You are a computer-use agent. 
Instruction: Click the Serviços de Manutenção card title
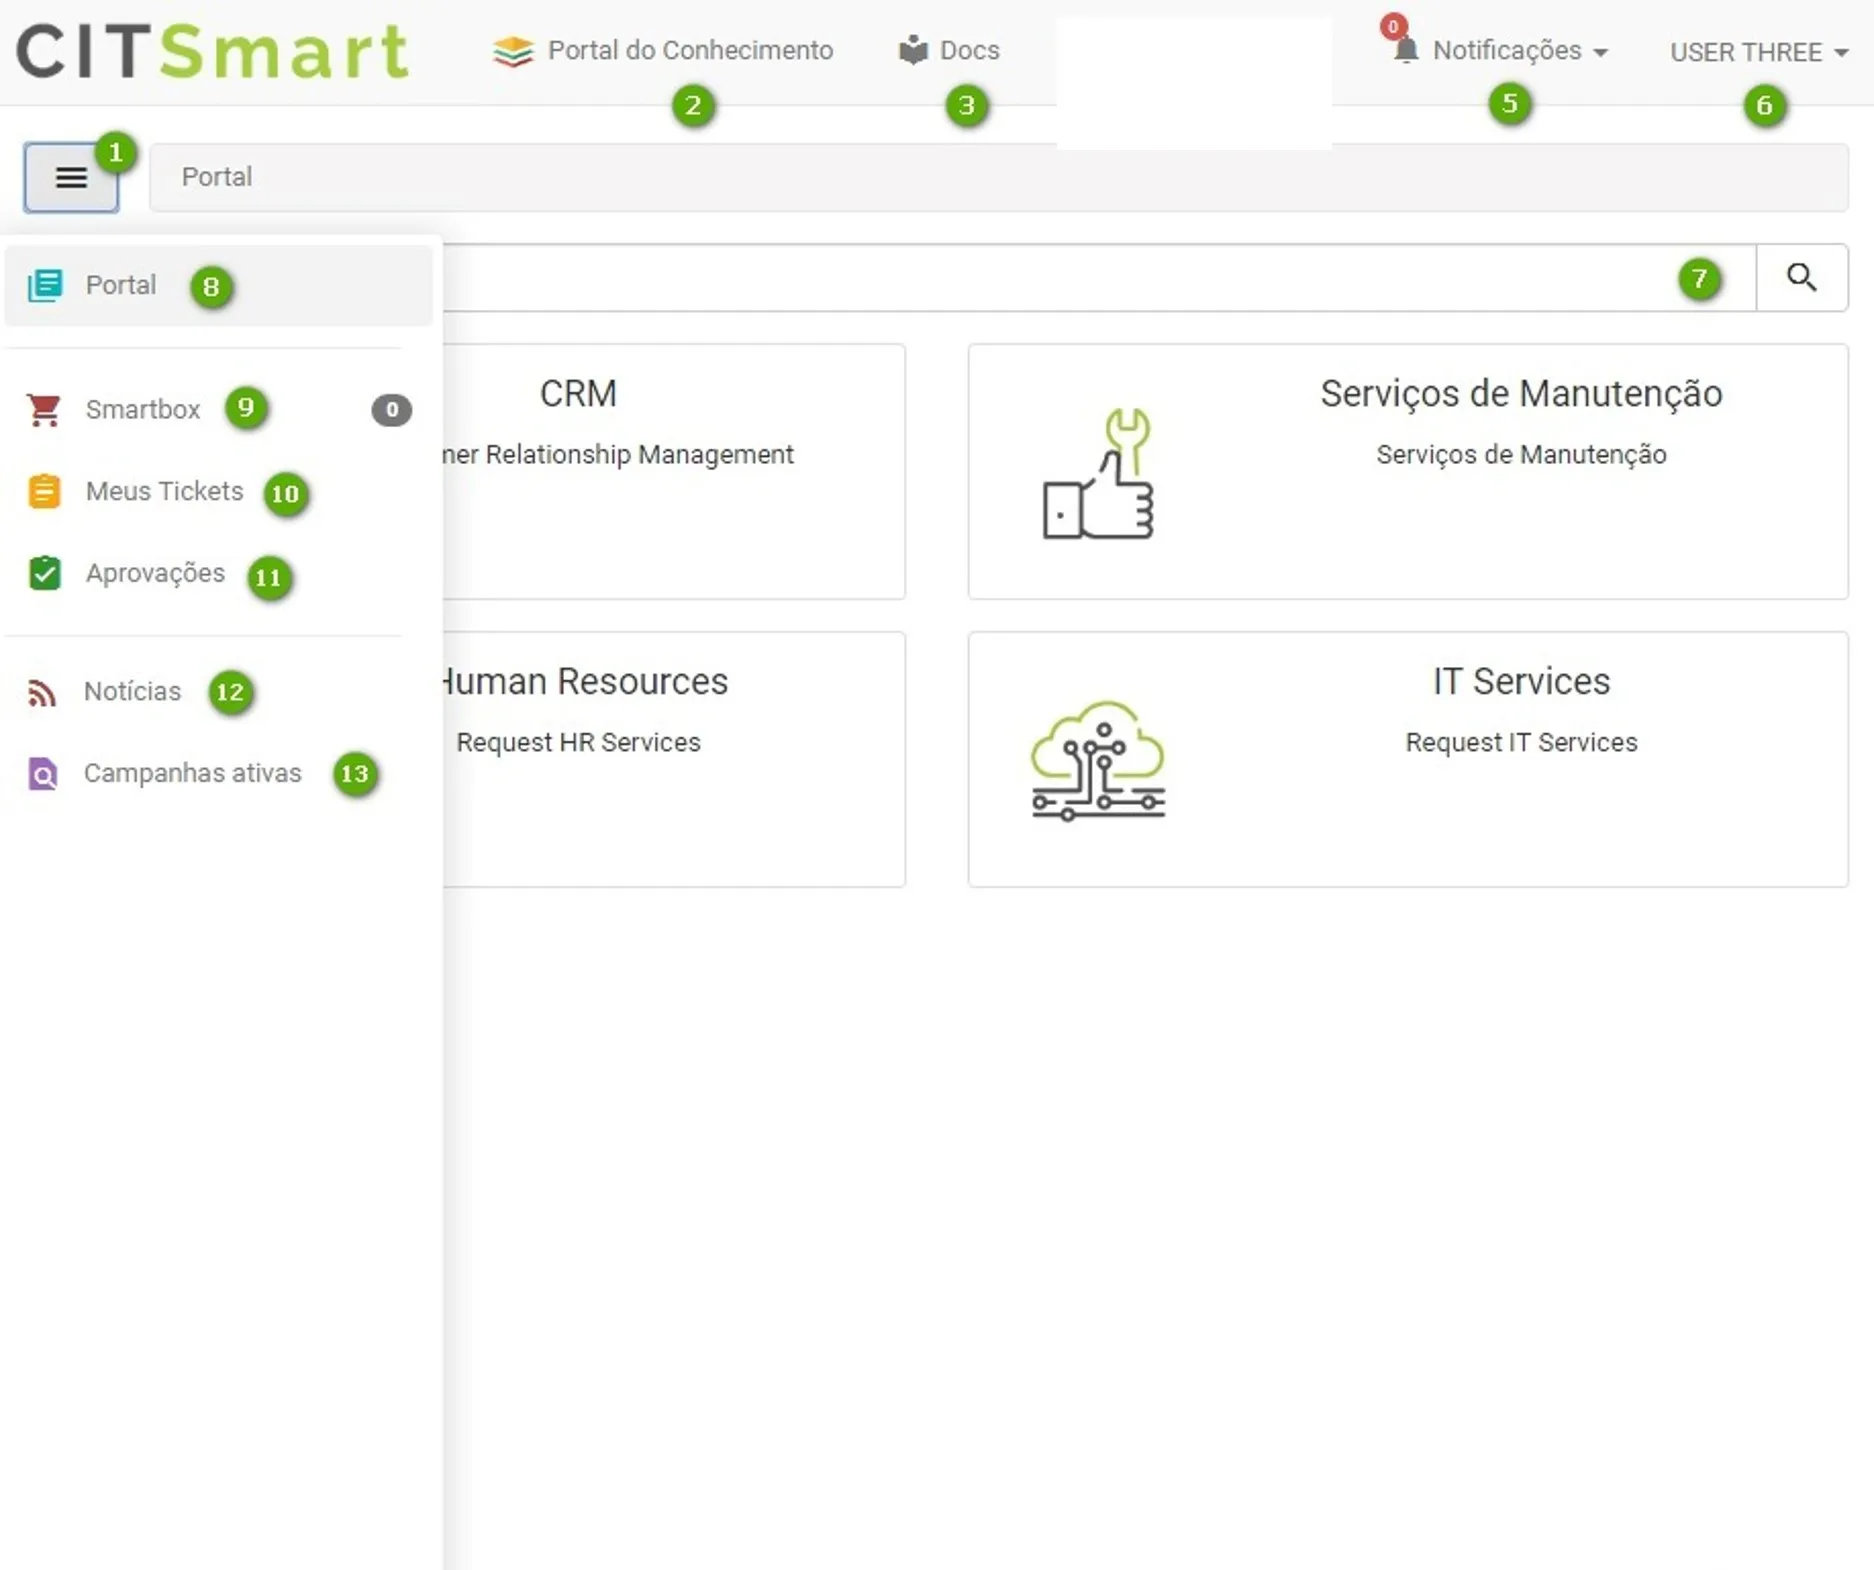(x=1521, y=394)
